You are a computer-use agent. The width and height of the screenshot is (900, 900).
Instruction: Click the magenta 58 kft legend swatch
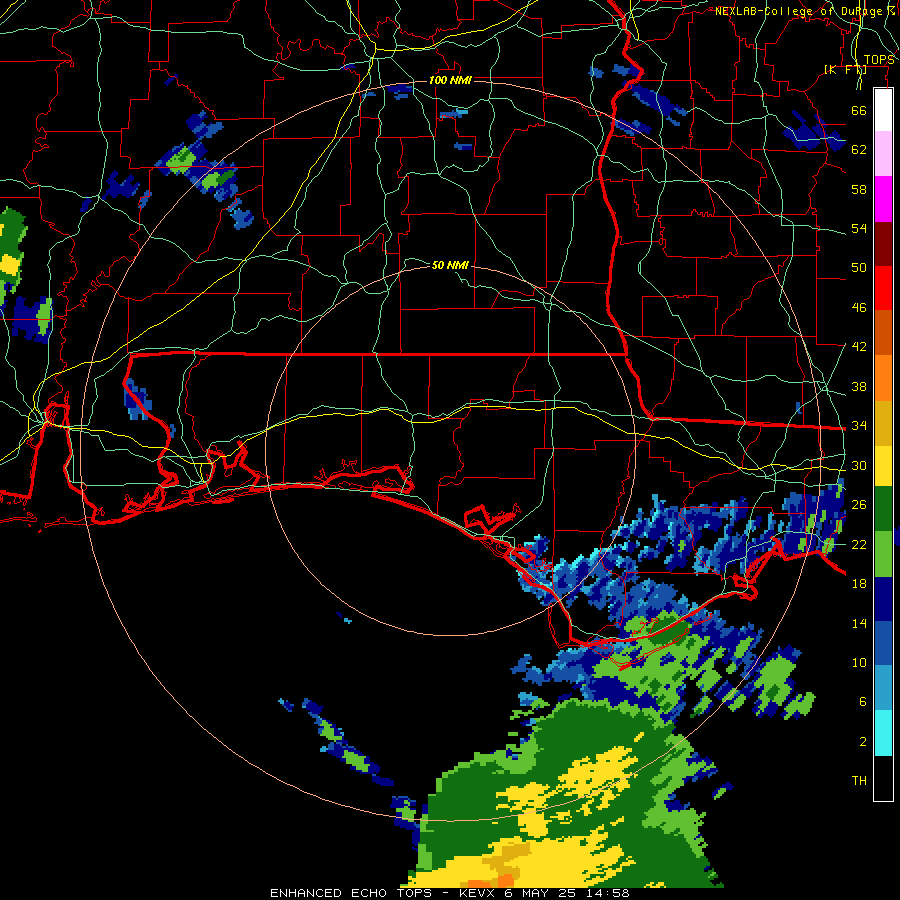click(883, 199)
